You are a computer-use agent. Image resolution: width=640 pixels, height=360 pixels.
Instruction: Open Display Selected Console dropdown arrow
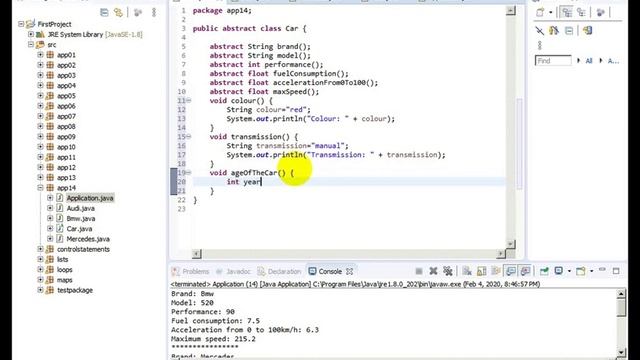pos(569,271)
